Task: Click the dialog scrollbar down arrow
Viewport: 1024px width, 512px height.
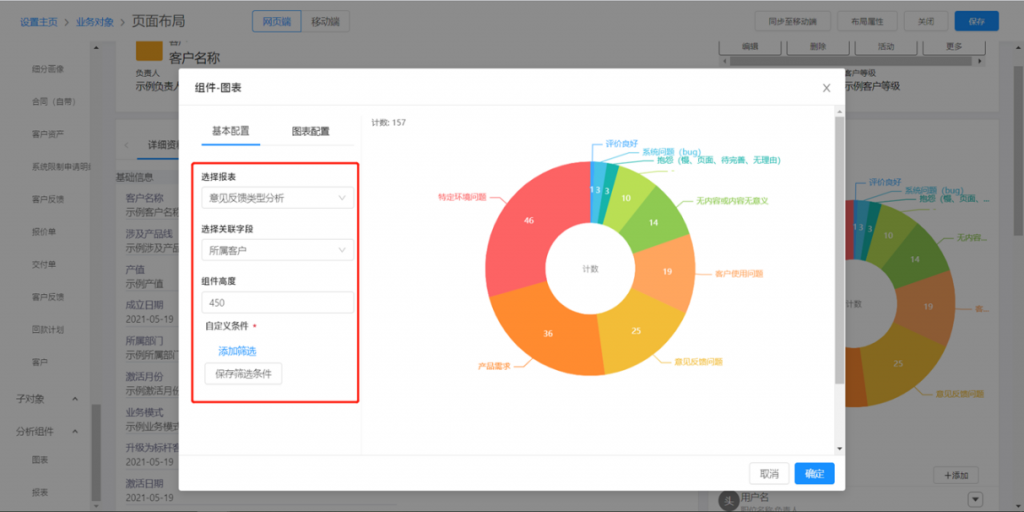Action: click(840, 449)
